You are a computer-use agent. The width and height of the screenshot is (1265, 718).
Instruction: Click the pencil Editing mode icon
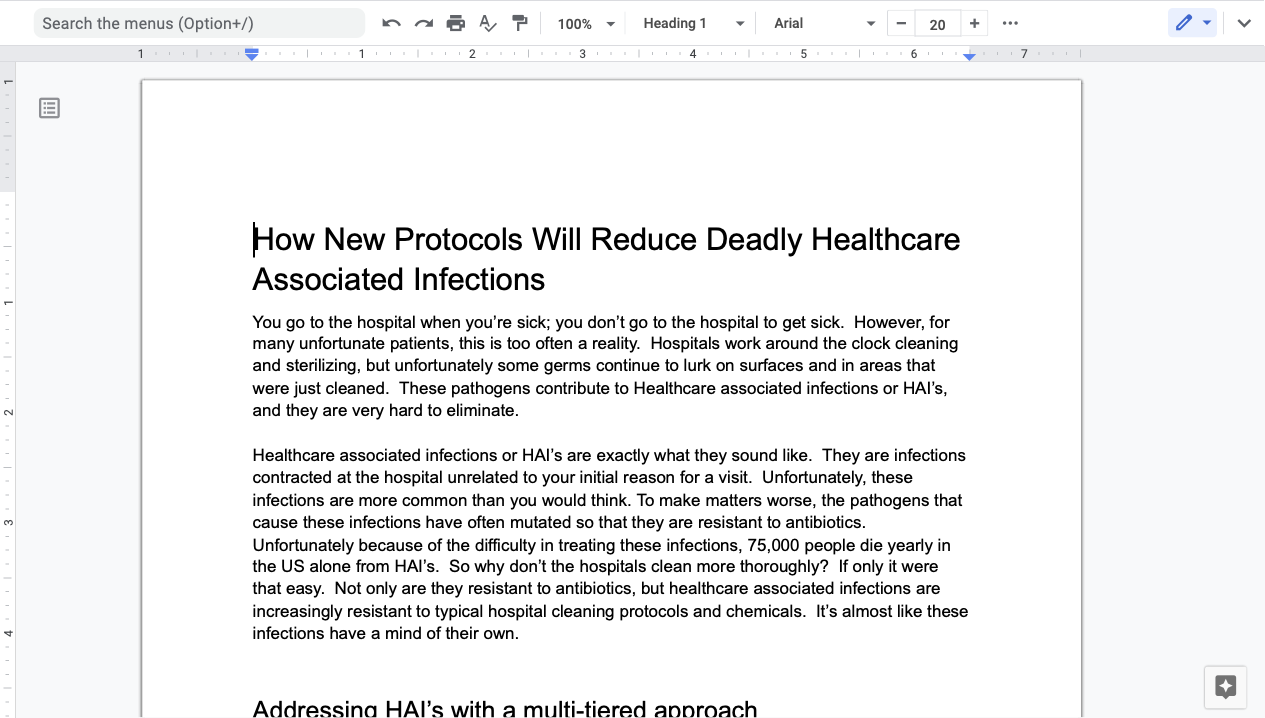[1184, 23]
